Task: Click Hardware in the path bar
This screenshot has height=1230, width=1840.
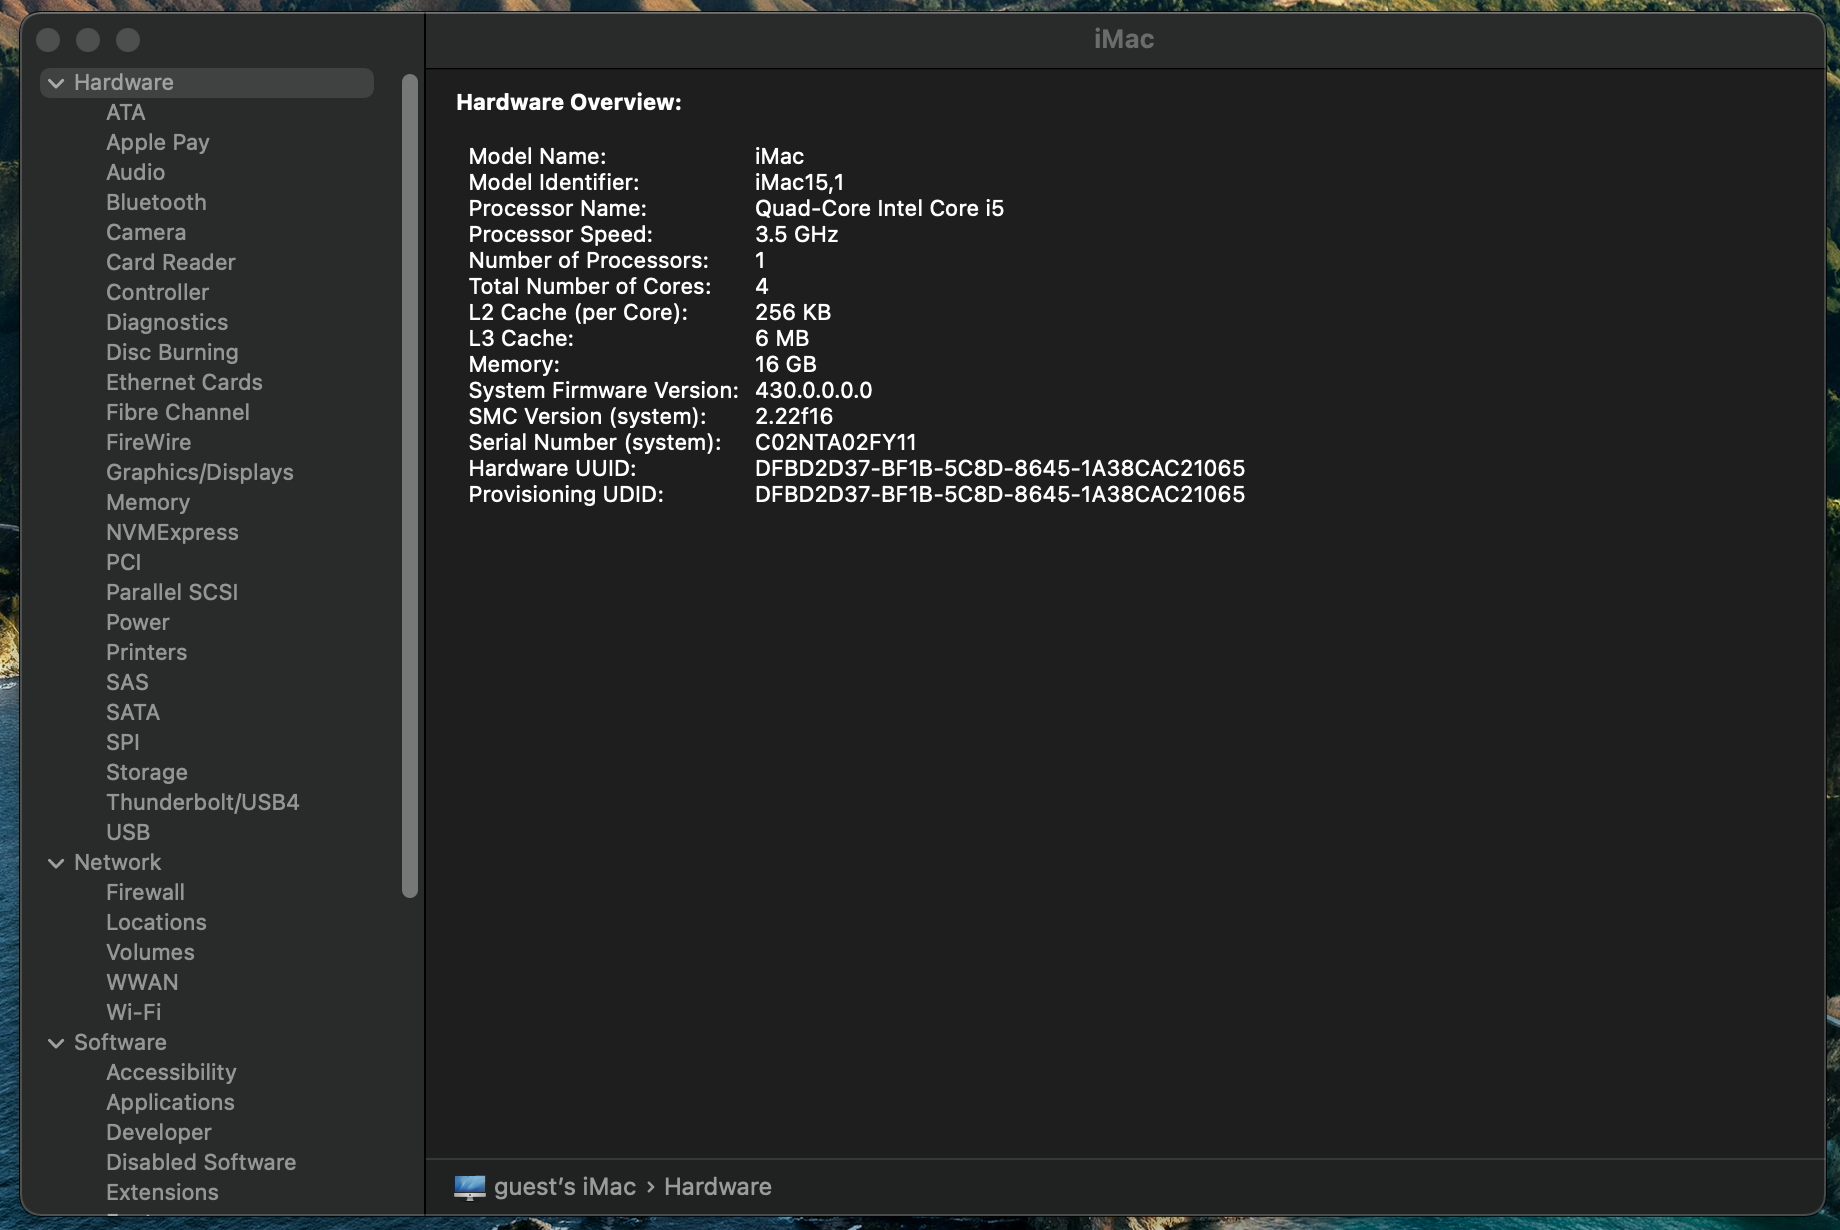Action: (x=718, y=1187)
